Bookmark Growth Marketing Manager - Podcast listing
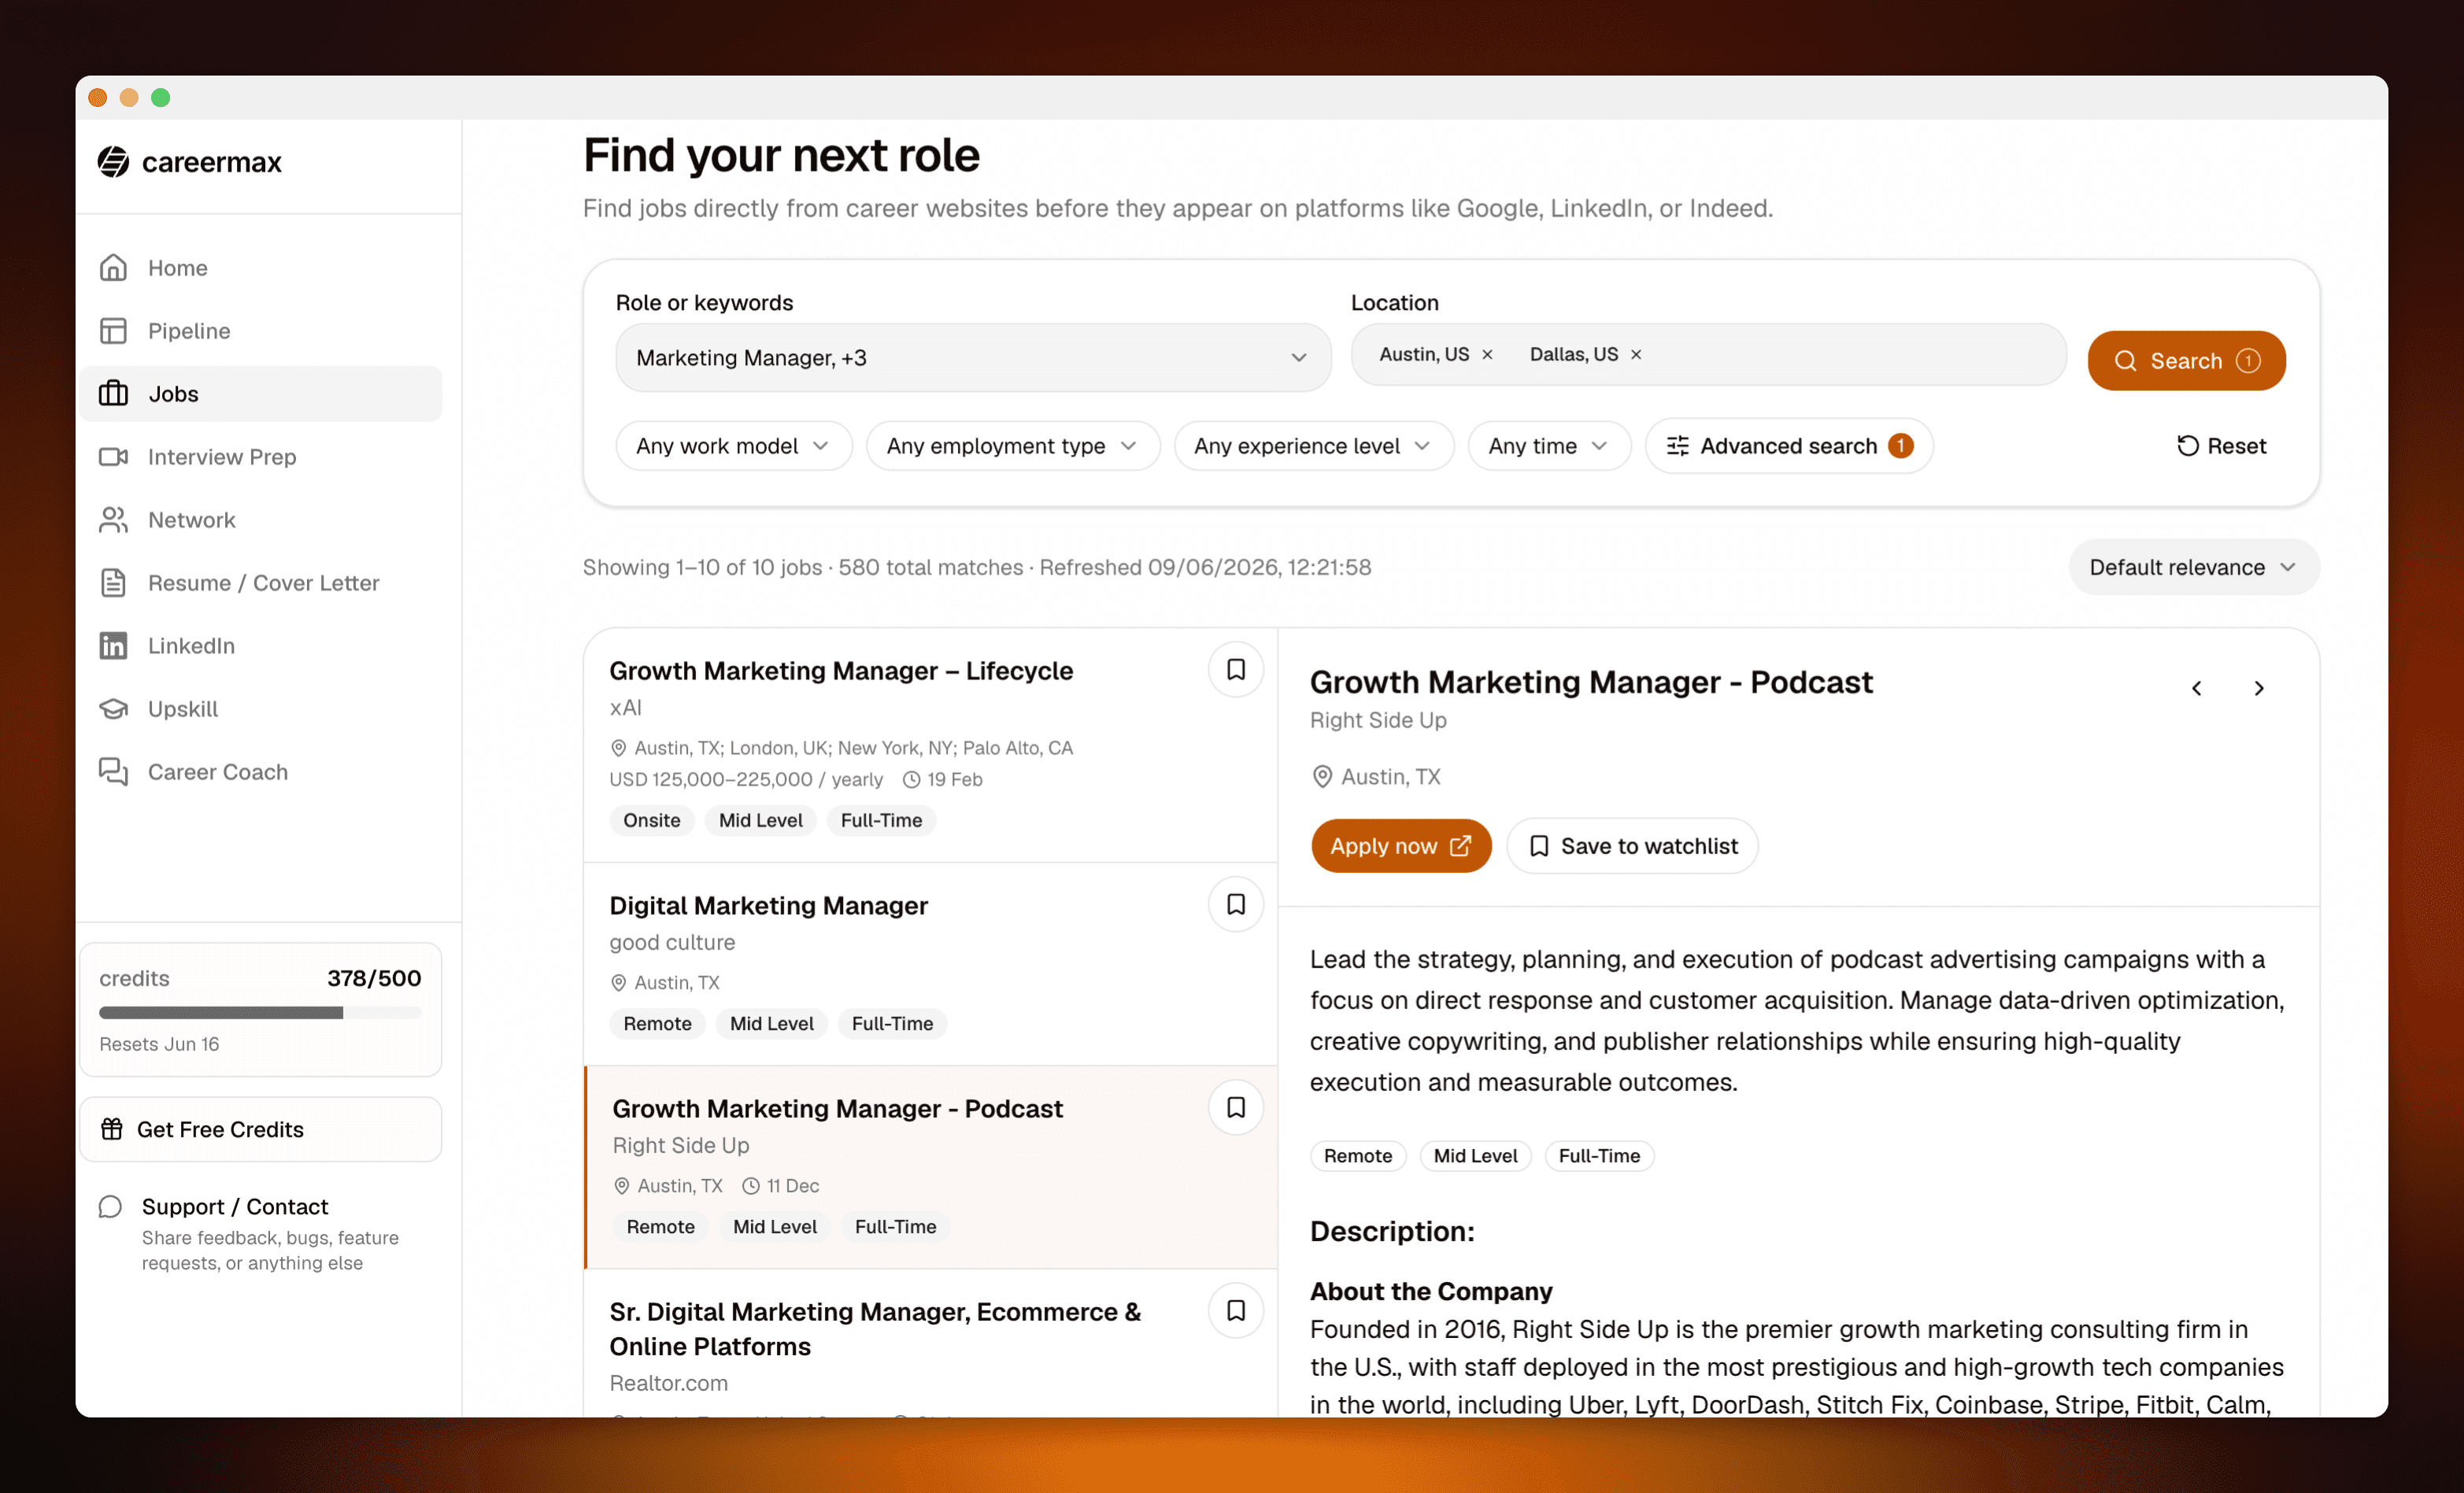This screenshot has height=1493, width=2464. (x=1236, y=1108)
